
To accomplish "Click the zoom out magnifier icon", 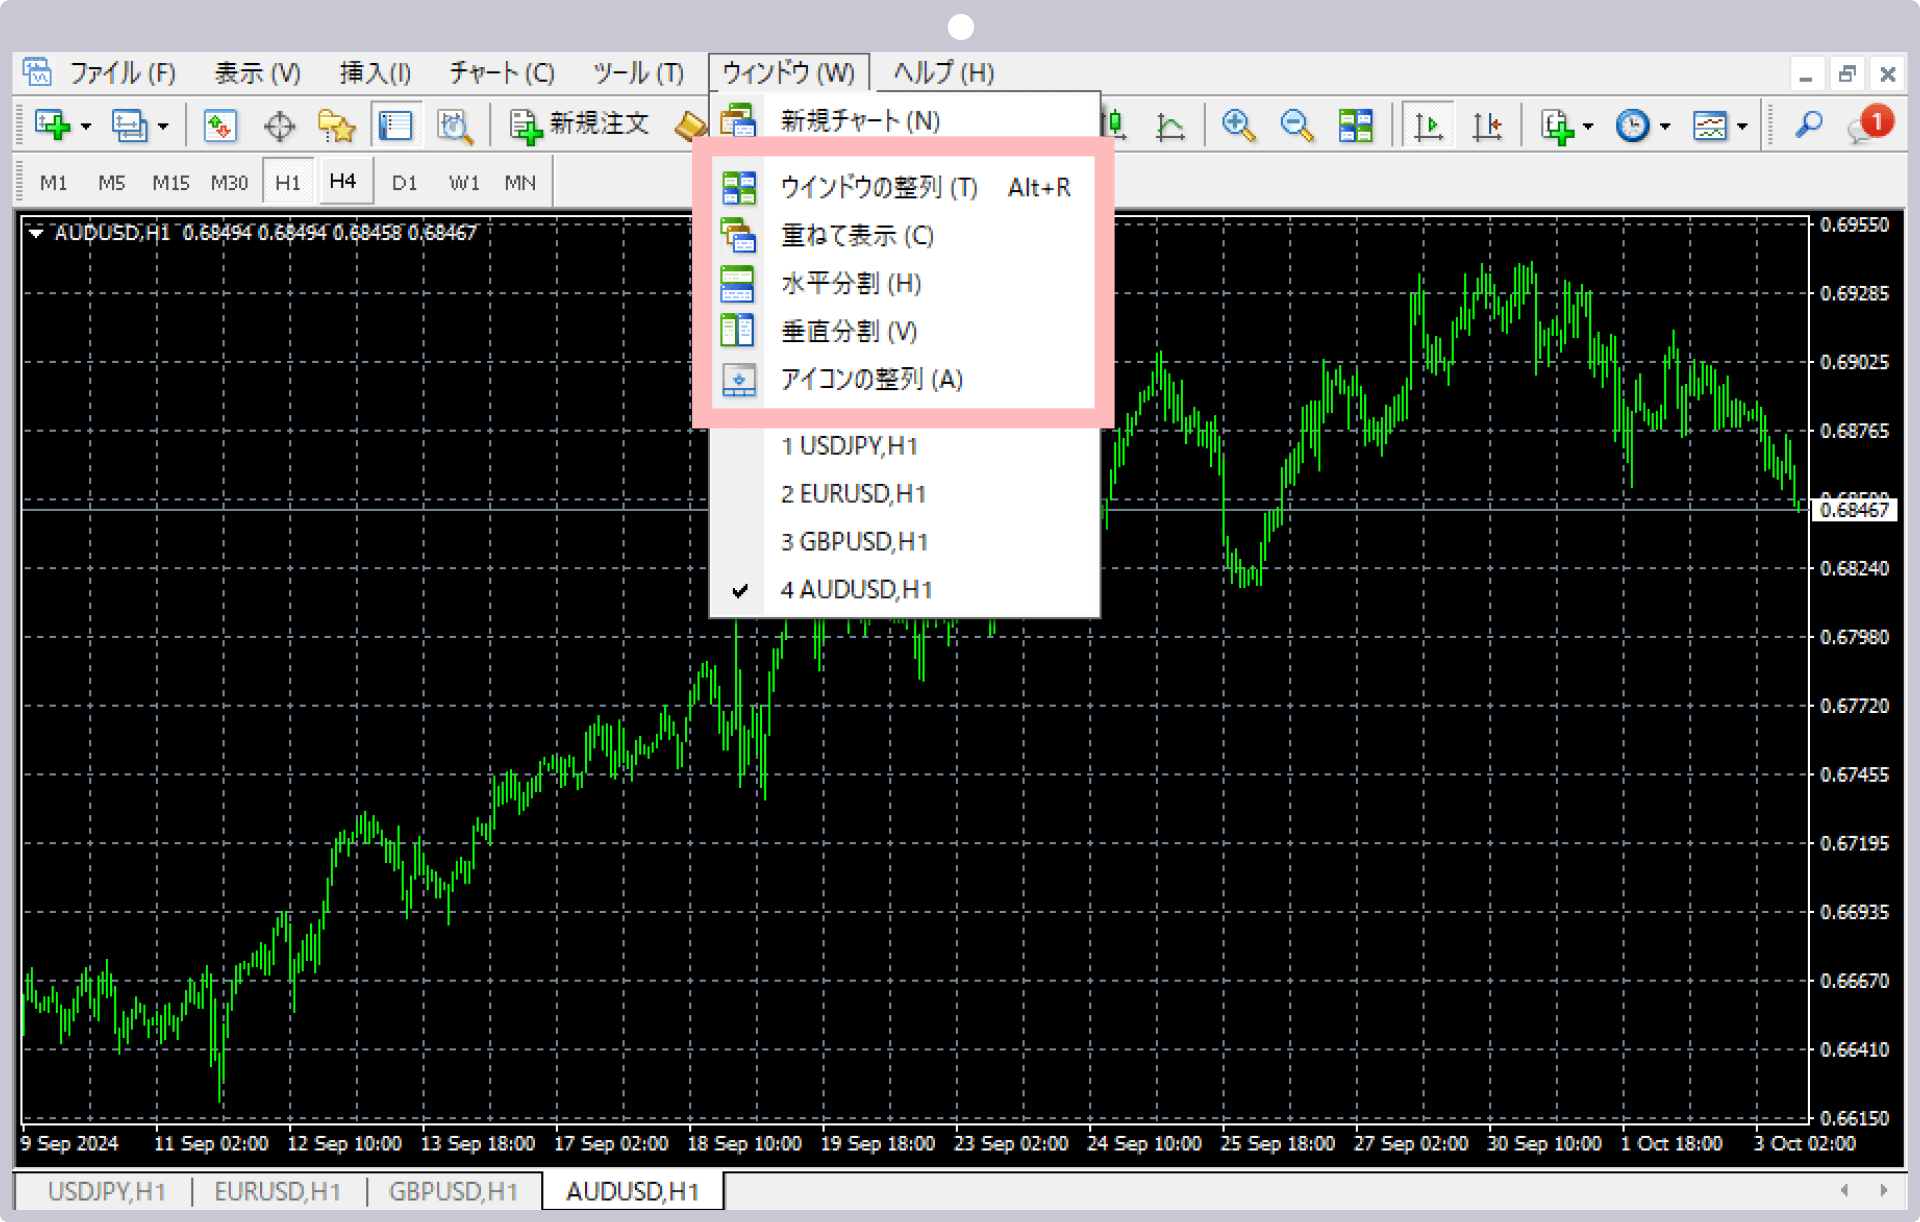I will [1297, 126].
